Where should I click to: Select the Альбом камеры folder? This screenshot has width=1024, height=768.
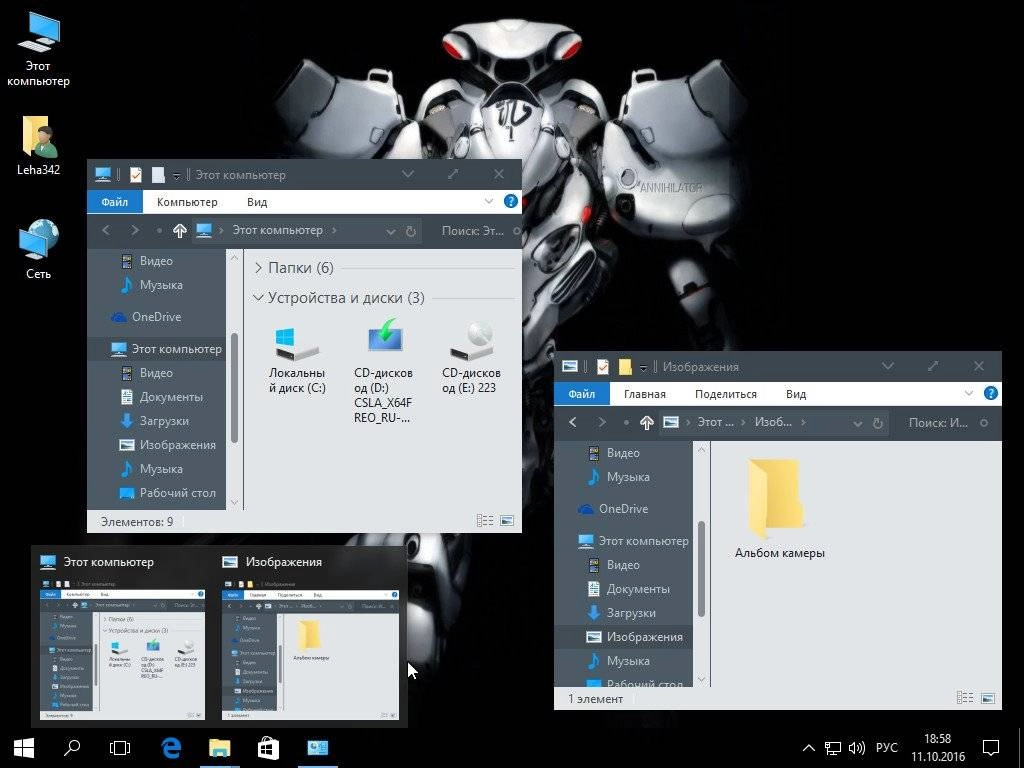(779, 509)
